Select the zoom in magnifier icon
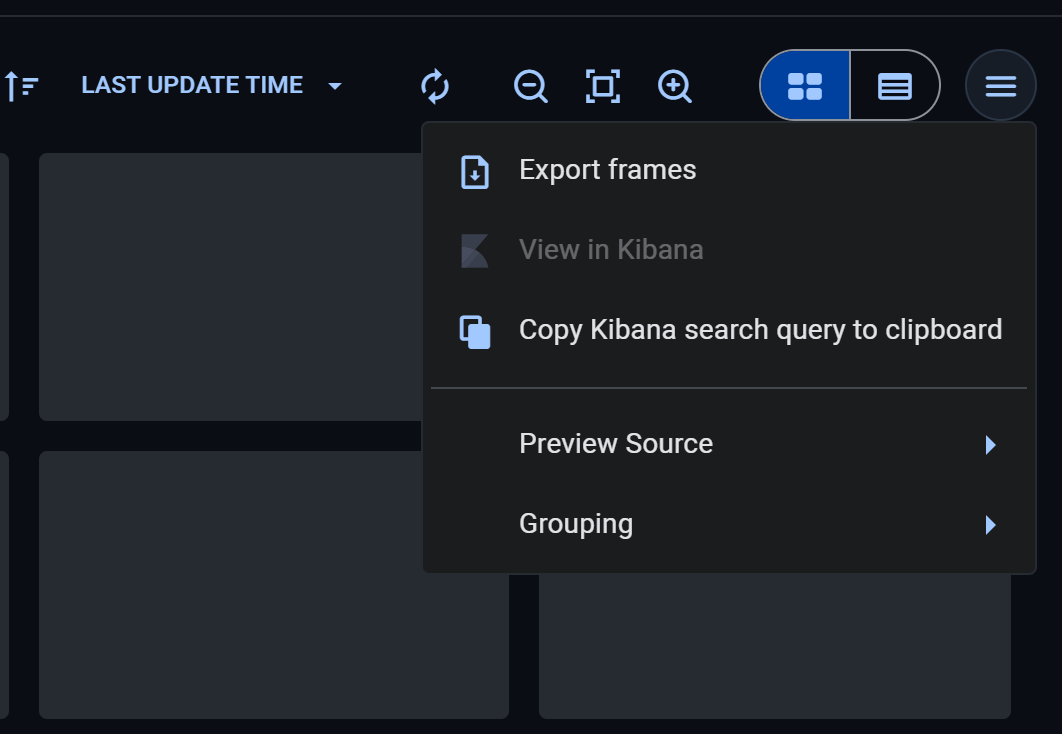The image size is (1062, 734). (x=675, y=87)
